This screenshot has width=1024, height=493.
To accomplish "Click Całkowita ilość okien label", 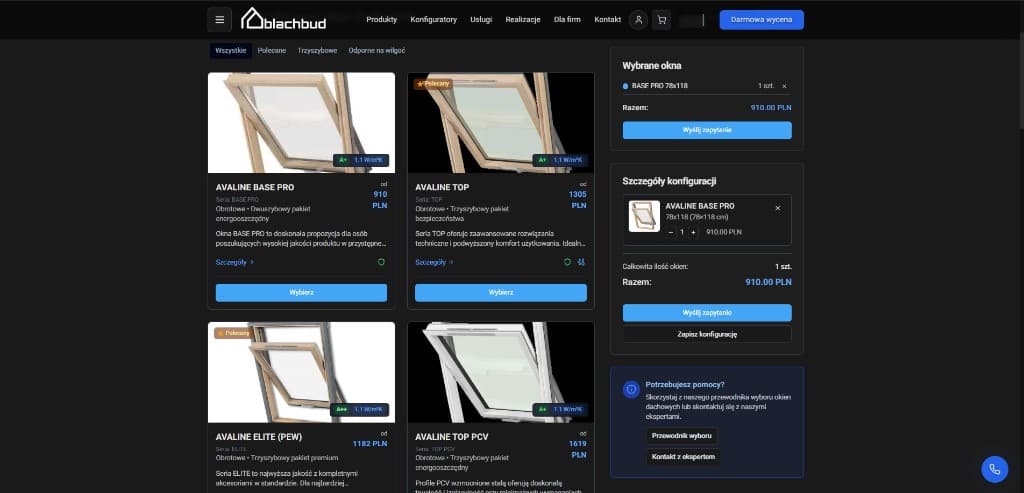I will [655, 266].
